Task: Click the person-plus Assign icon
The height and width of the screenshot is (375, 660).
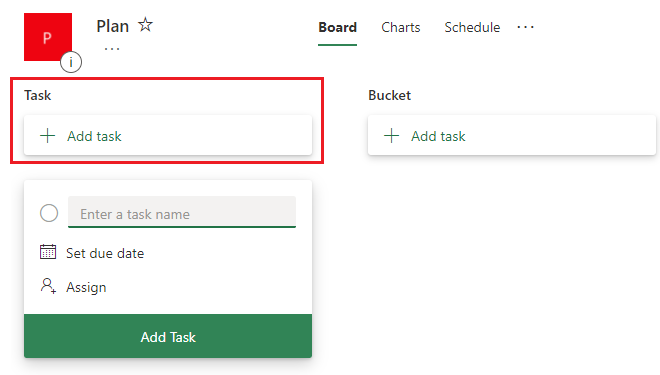Action: (x=48, y=286)
